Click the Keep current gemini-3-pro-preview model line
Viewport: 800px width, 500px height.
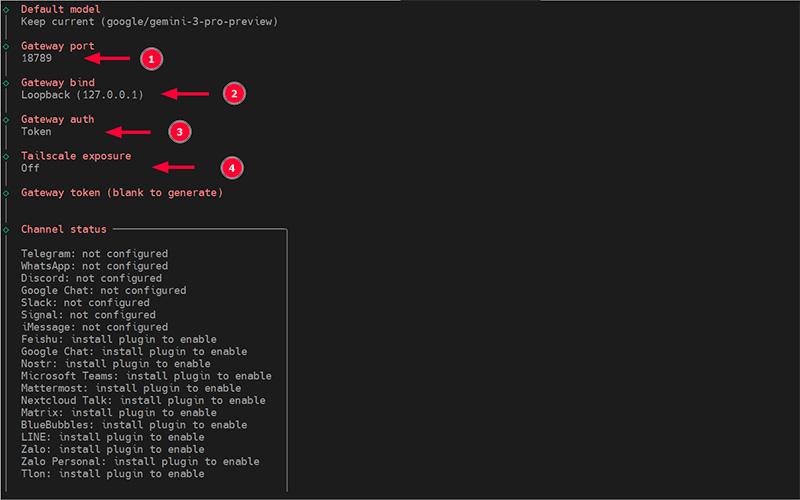pyautogui.click(x=149, y=21)
